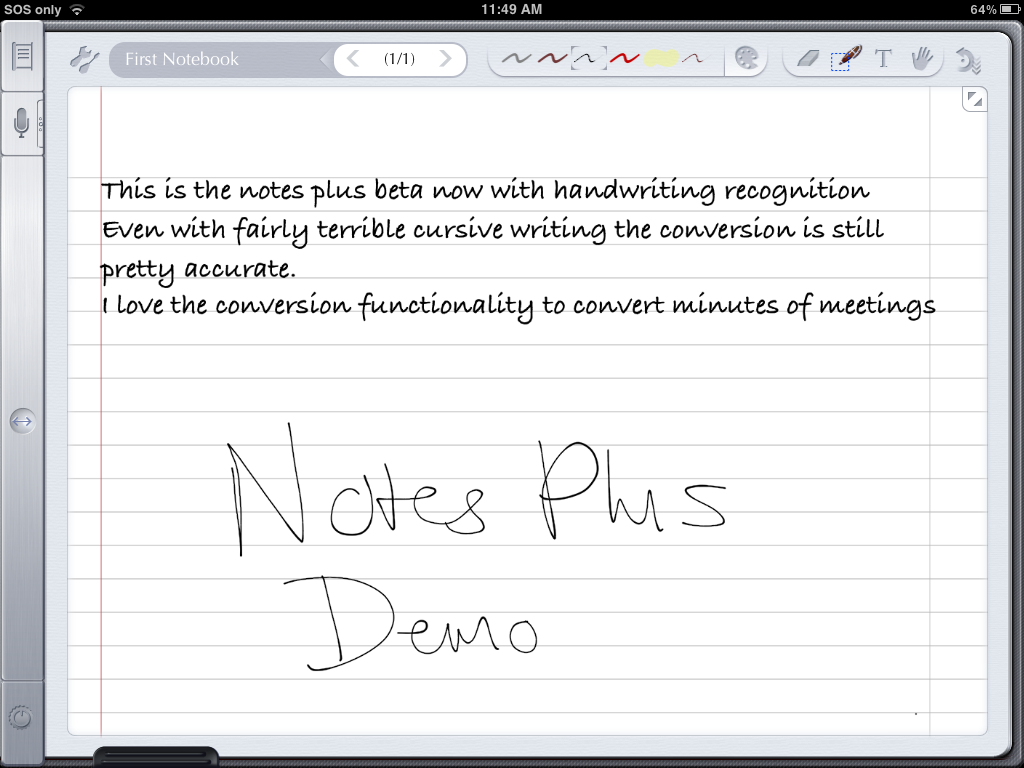Pick the dark red pen stroke preset

pyautogui.click(x=552, y=59)
